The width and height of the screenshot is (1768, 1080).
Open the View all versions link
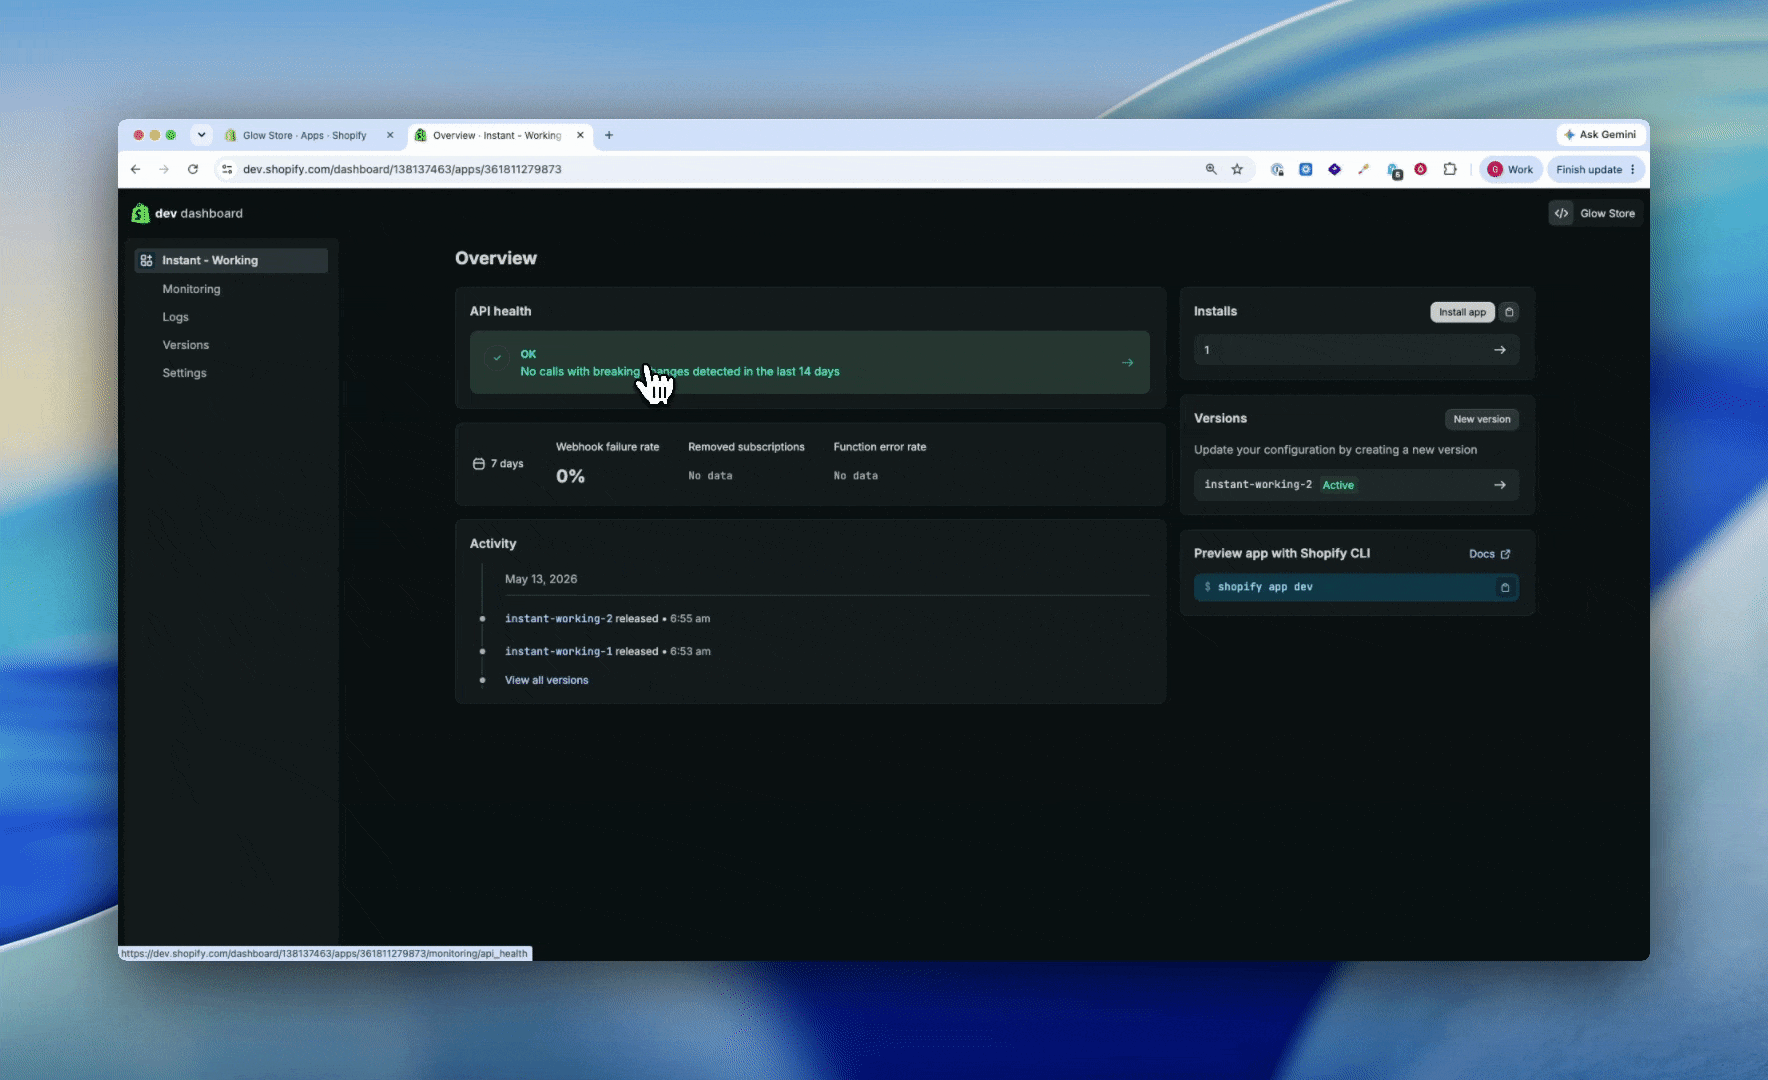tap(546, 680)
